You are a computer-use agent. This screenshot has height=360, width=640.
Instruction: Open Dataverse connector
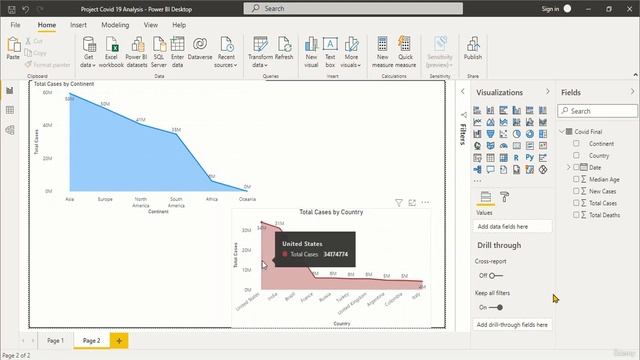coord(200,49)
